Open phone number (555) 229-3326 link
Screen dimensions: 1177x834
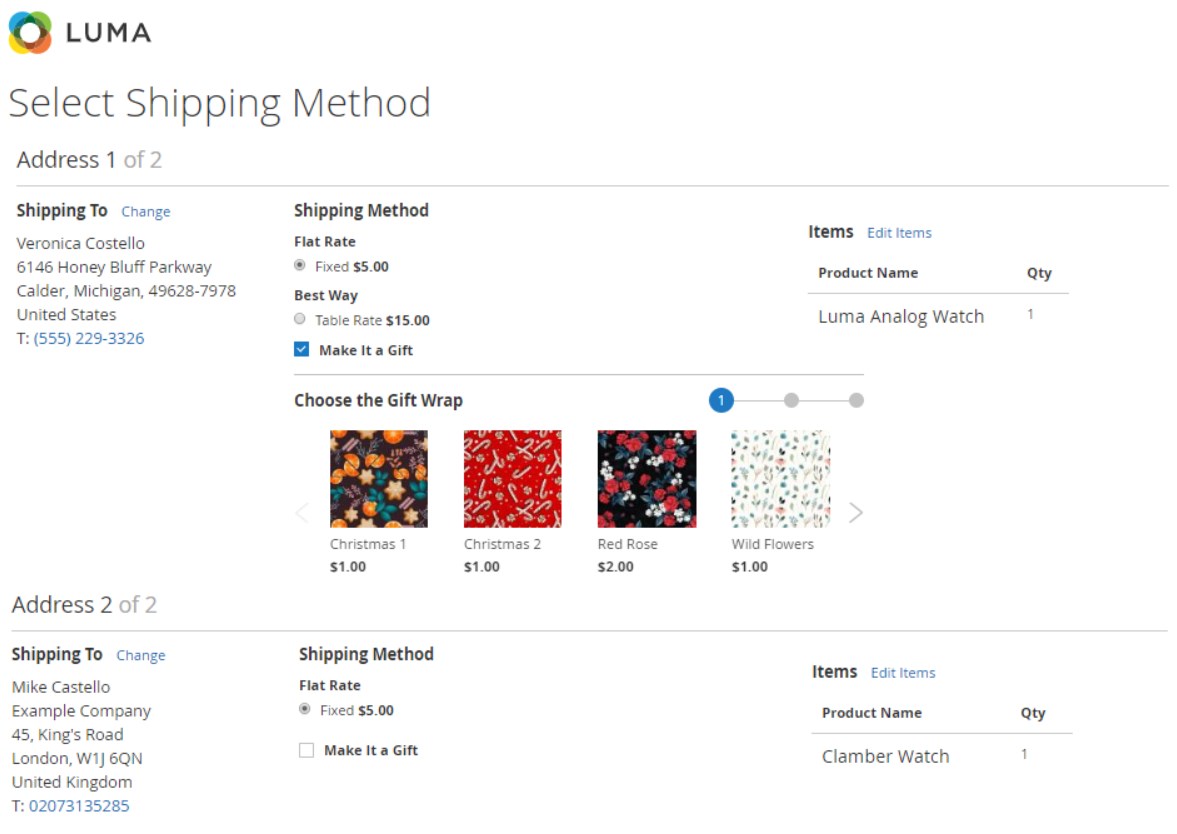(89, 339)
